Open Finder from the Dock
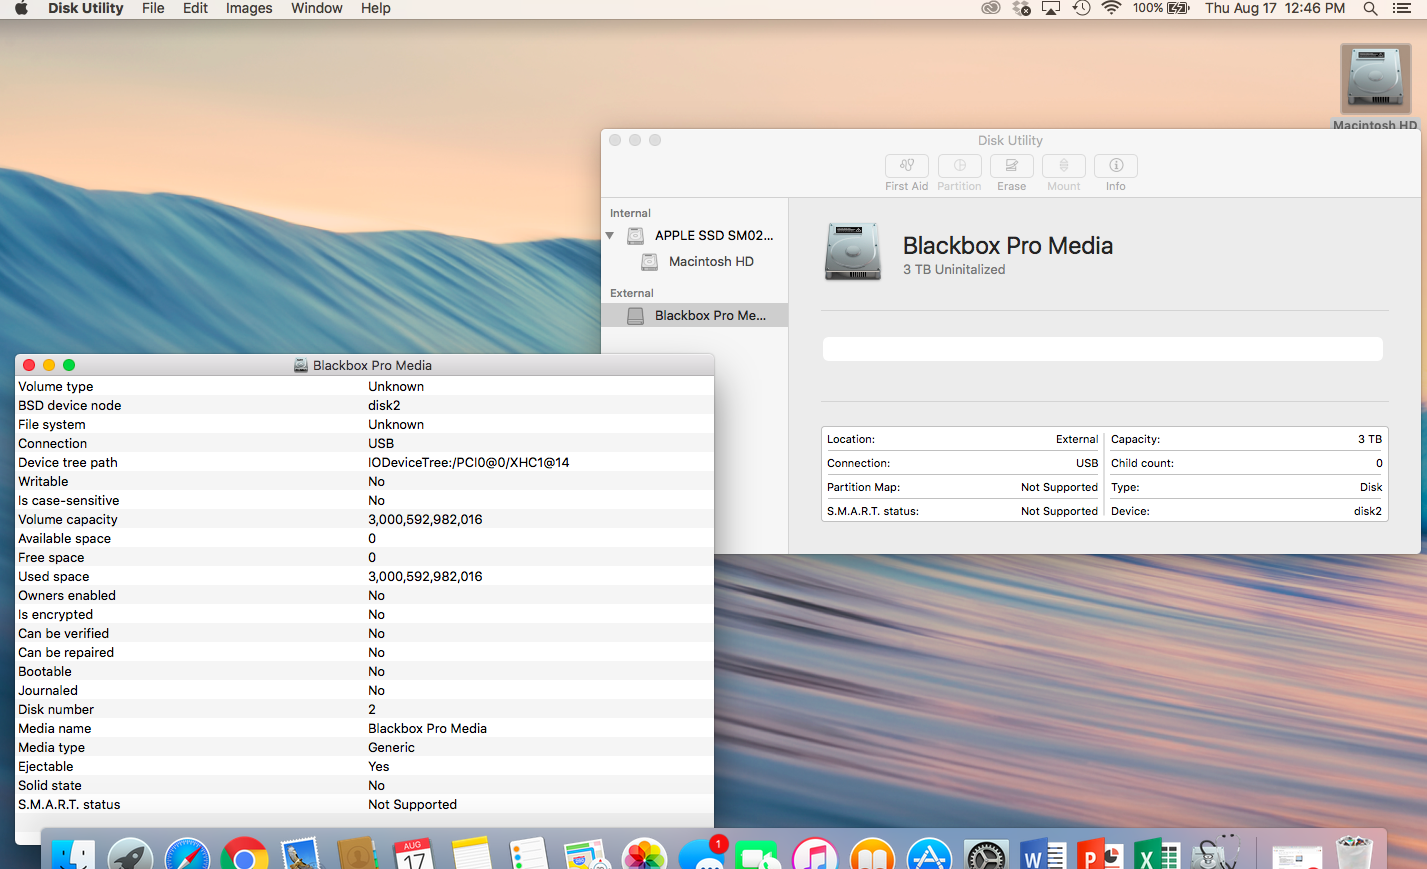Image resolution: width=1427 pixels, height=869 pixels. point(73,855)
